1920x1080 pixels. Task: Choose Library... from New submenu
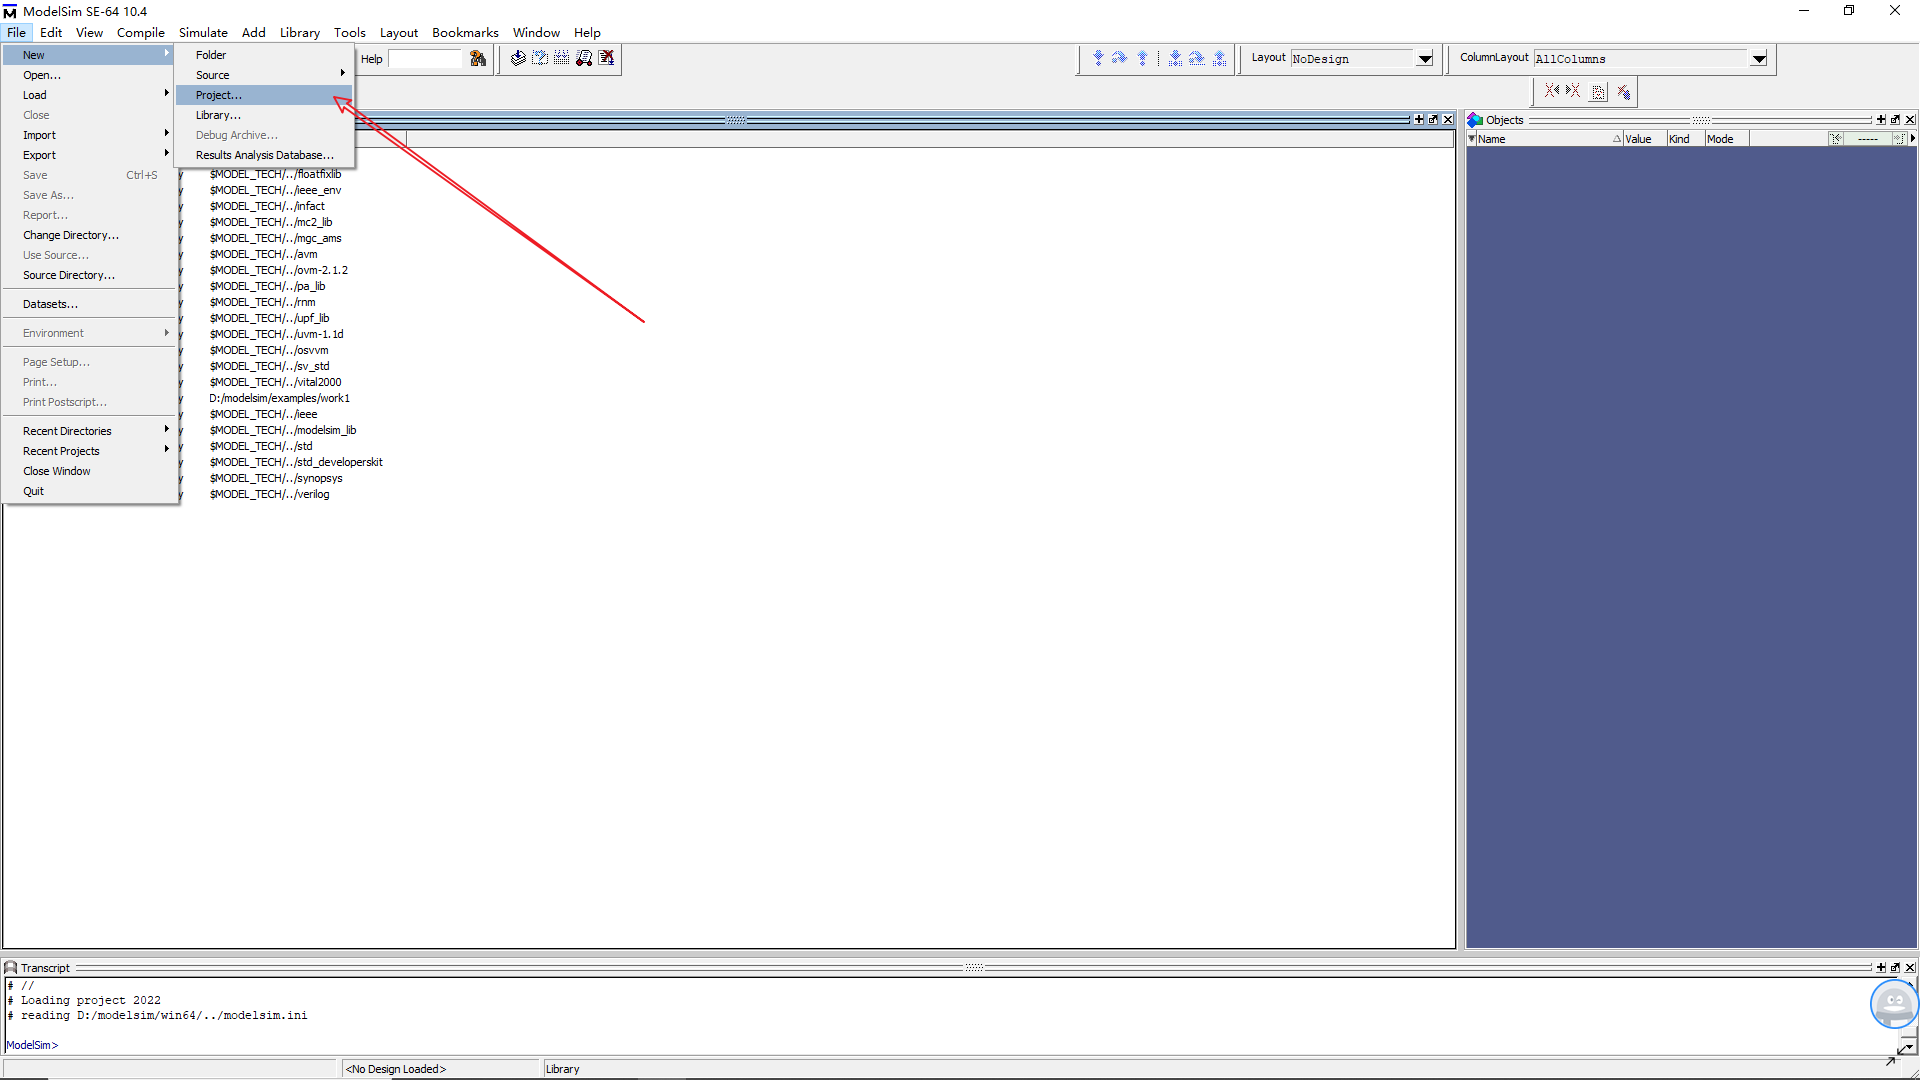point(264,115)
